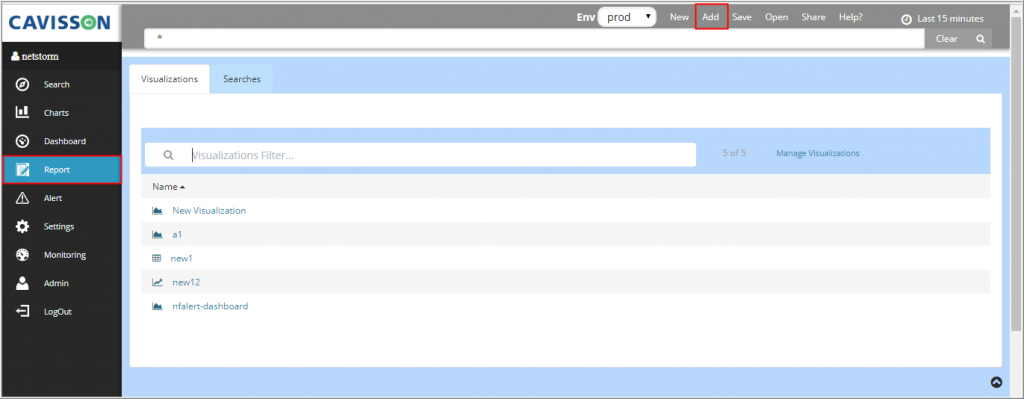Open the Admin user icon
This screenshot has width=1024, height=399.
pyautogui.click(x=22, y=283)
